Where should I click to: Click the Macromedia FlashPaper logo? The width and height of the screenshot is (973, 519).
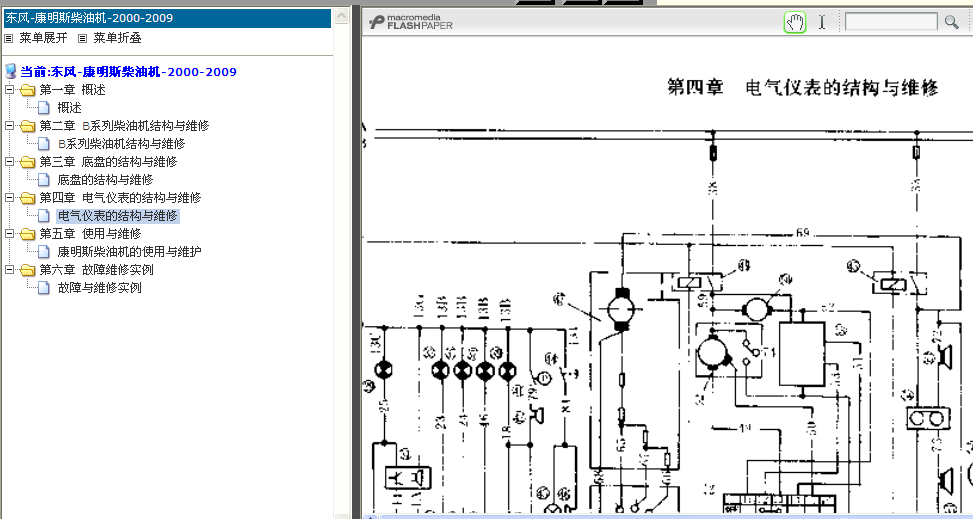pos(411,22)
